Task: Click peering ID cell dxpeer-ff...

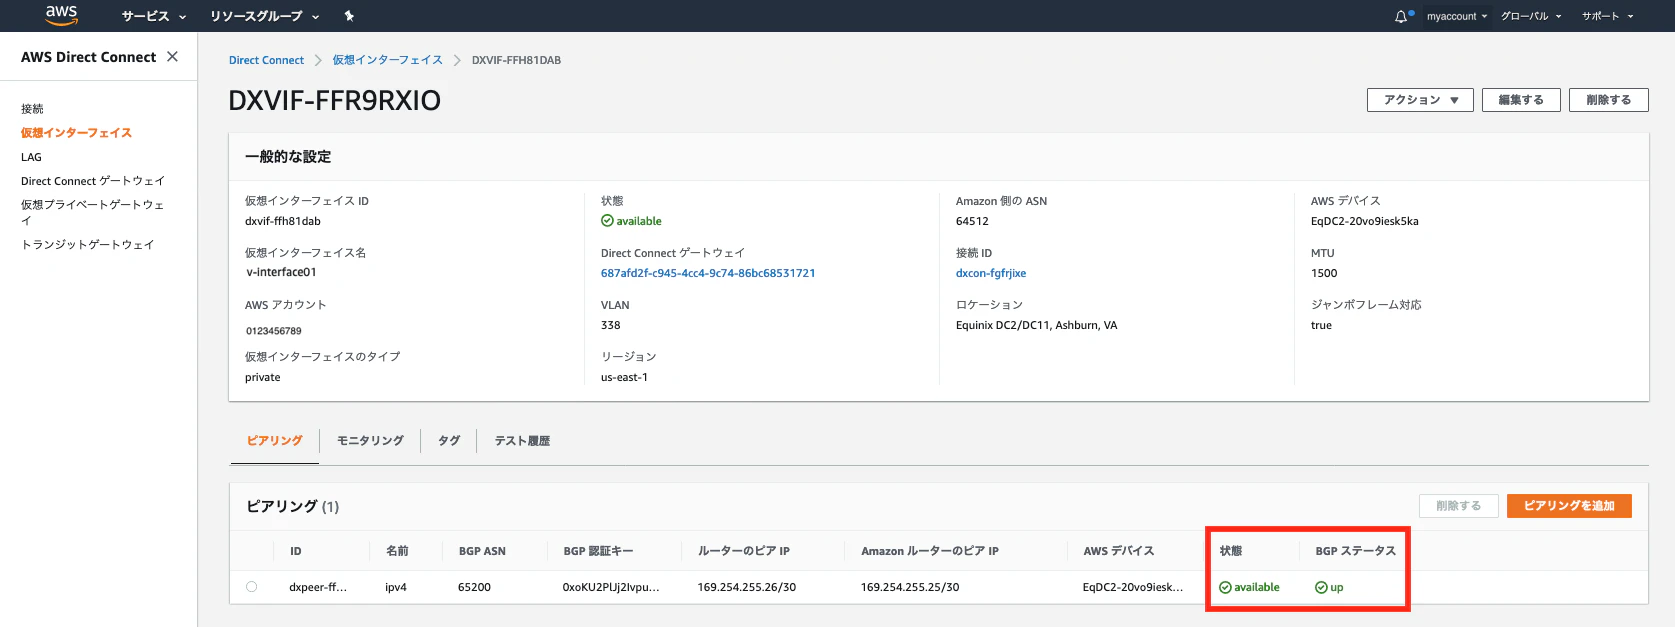Action: (x=318, y=587)
